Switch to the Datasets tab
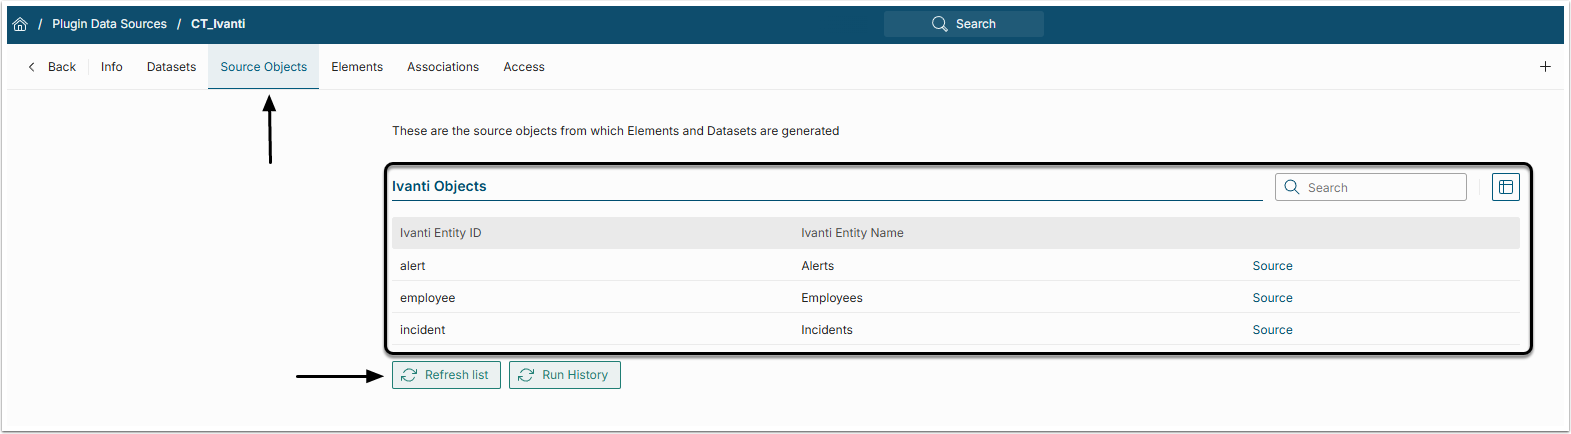Image resolution: width=1571 pixels, height=434 pixels. tap(171, 67)
